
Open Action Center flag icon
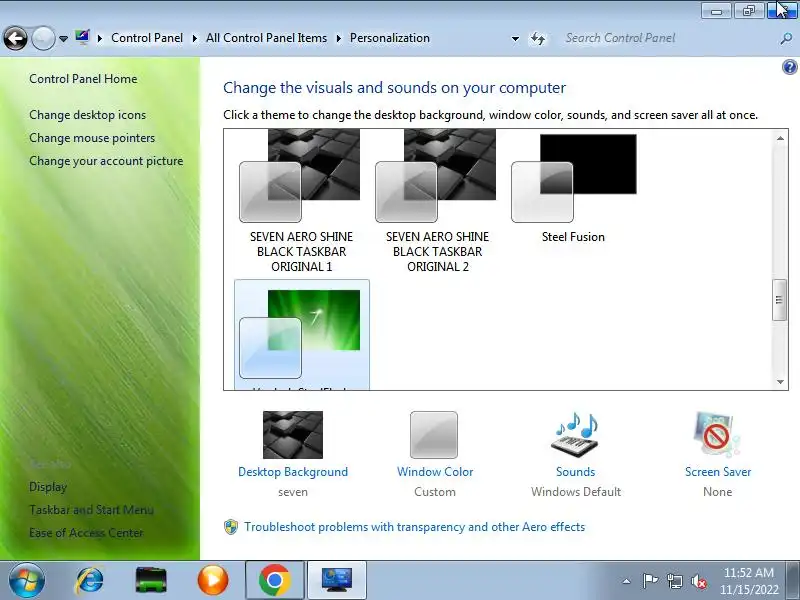[x=650, y=581]
